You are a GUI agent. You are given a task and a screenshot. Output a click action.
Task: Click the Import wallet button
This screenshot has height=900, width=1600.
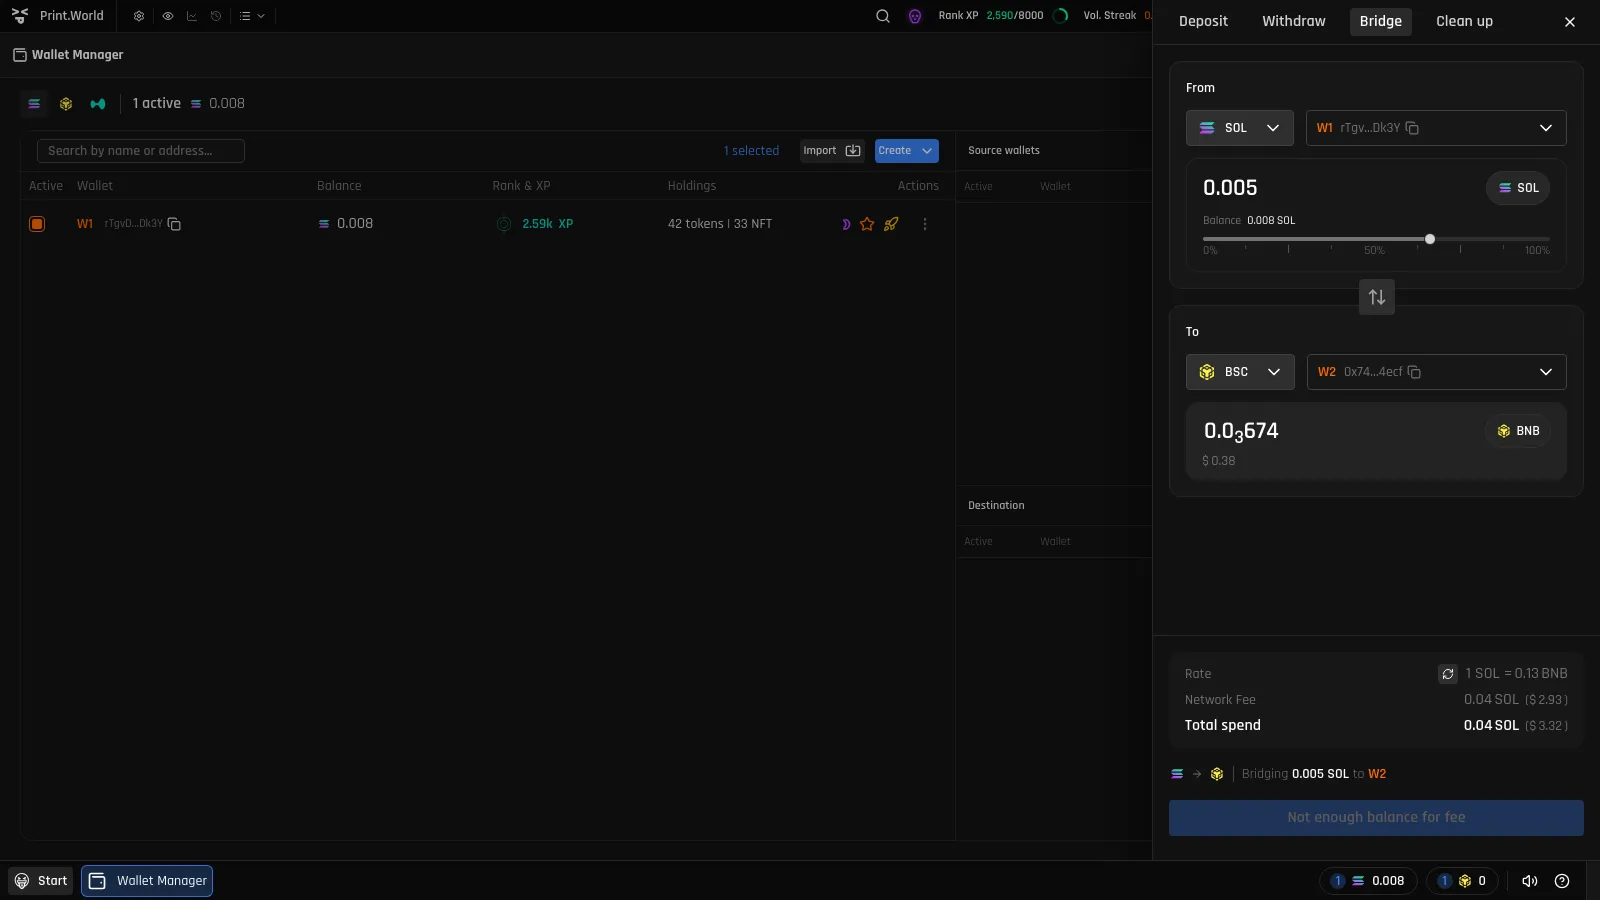832,151
